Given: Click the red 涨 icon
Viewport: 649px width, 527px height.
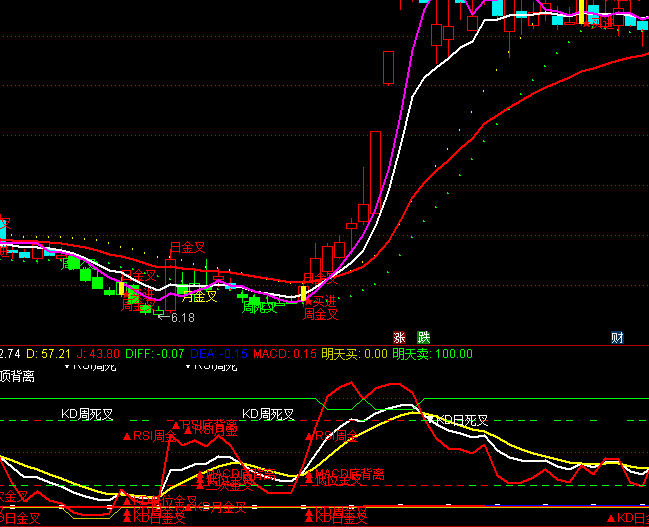Looking at the screenshot, I should point(400,338).
